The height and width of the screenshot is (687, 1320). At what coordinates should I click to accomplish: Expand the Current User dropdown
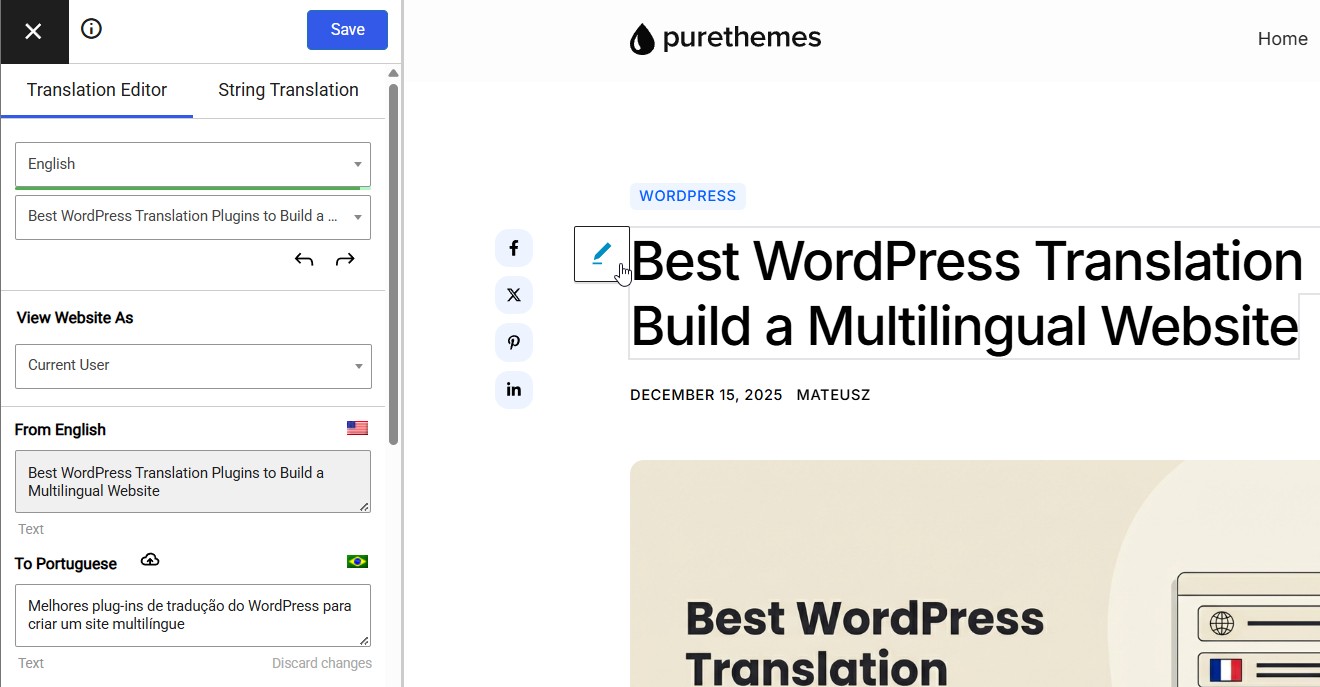coord(193,366)
